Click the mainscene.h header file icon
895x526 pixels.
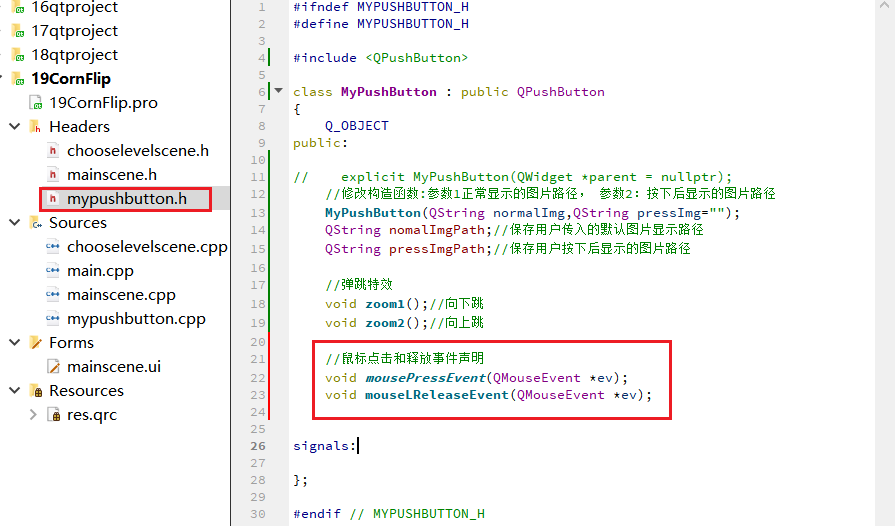tap(53, 175)
